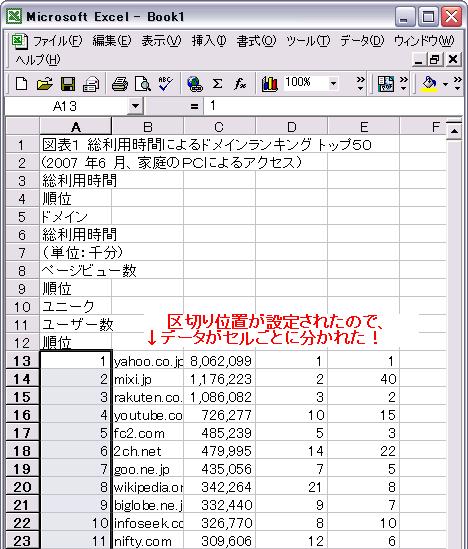Save the workbook with the floppy disk icon
Image resolution: width=468 pixels, height=549 pixels.
tap(68, 84)
